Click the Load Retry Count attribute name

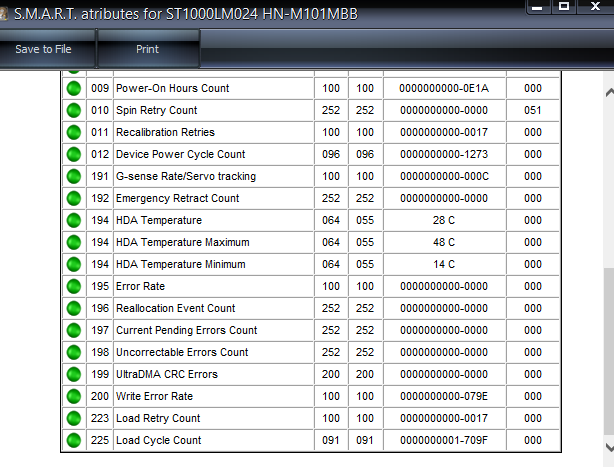pyautogui.click(x=158, y=419)
